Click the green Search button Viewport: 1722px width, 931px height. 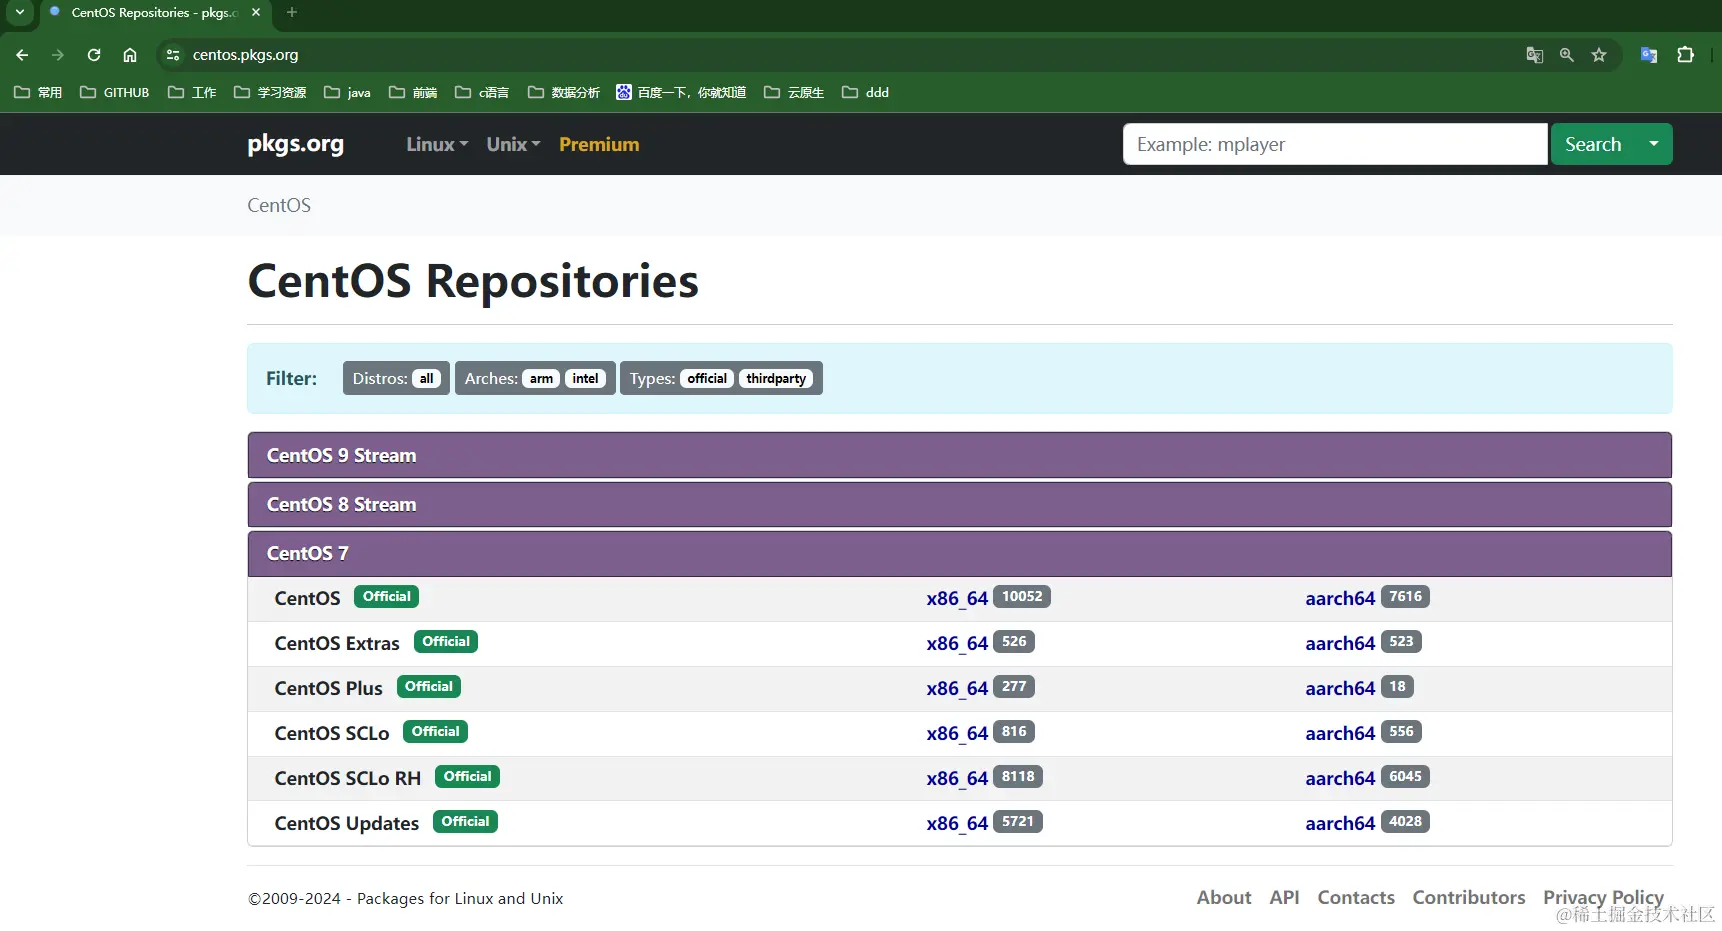click(x=1593, y=144)
